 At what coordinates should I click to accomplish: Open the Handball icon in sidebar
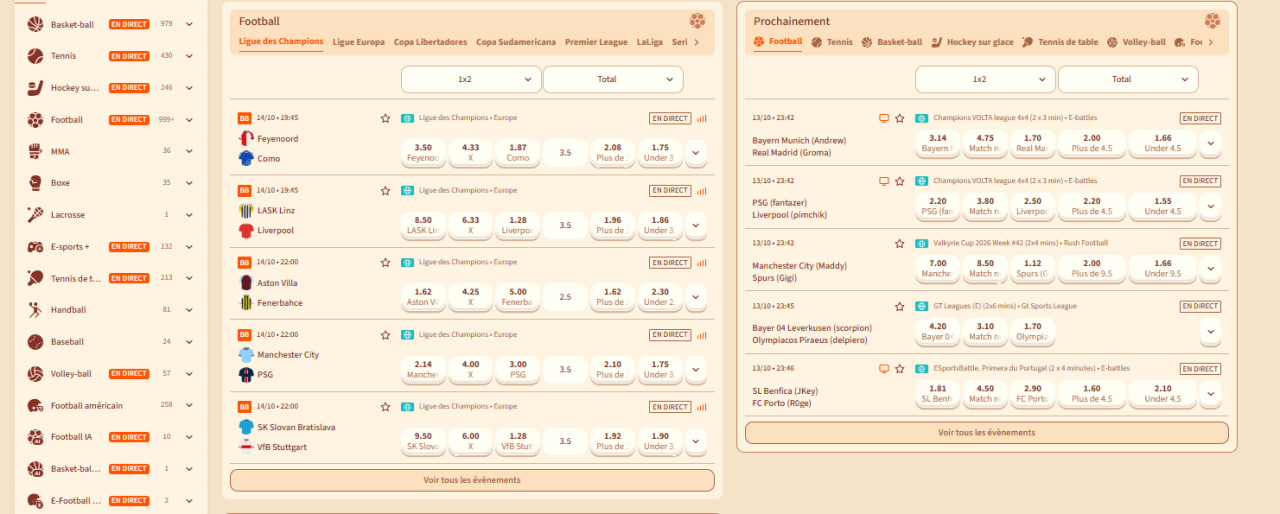[x=35, y=310]
